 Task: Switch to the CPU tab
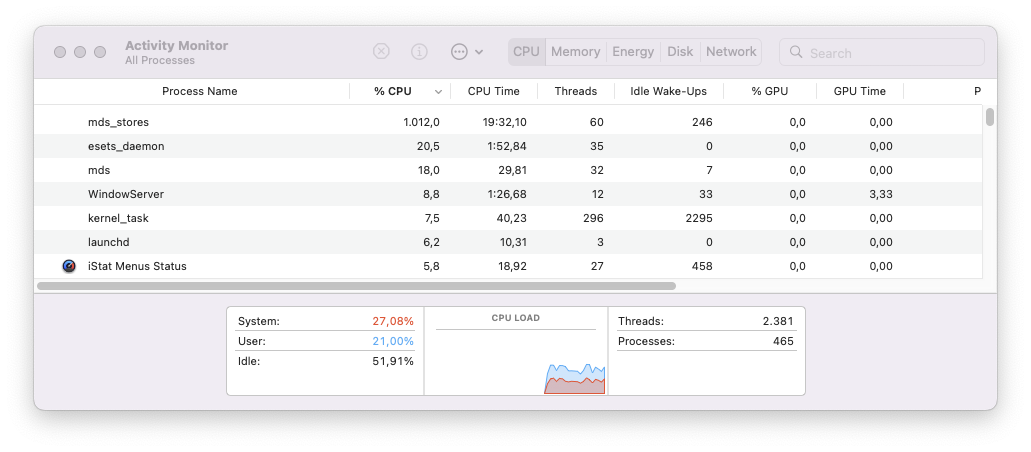tap(526, 52)
